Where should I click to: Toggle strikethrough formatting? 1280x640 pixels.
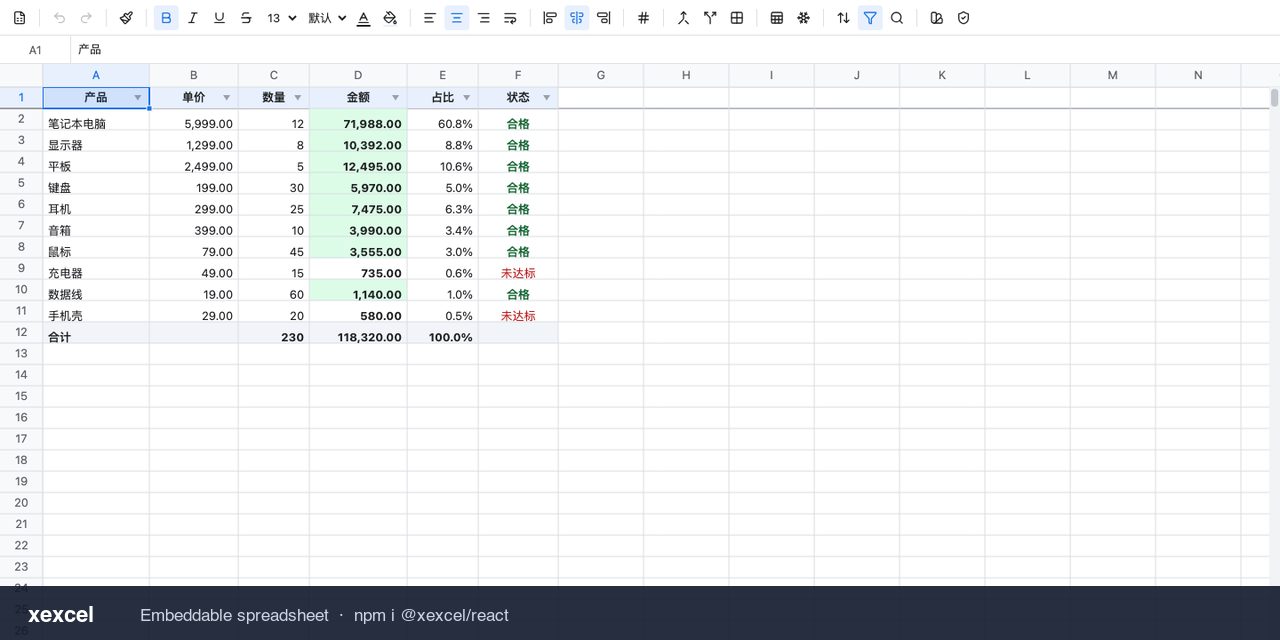pyautogui.click(x=246, y=18)
